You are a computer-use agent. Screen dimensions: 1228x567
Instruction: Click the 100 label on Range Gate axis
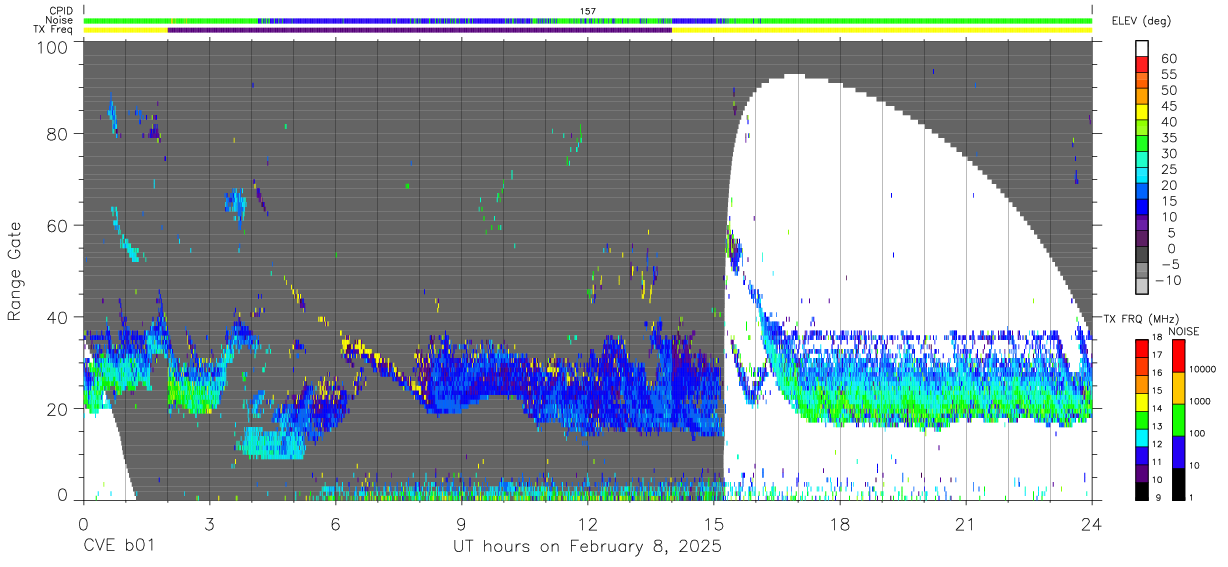52,47
